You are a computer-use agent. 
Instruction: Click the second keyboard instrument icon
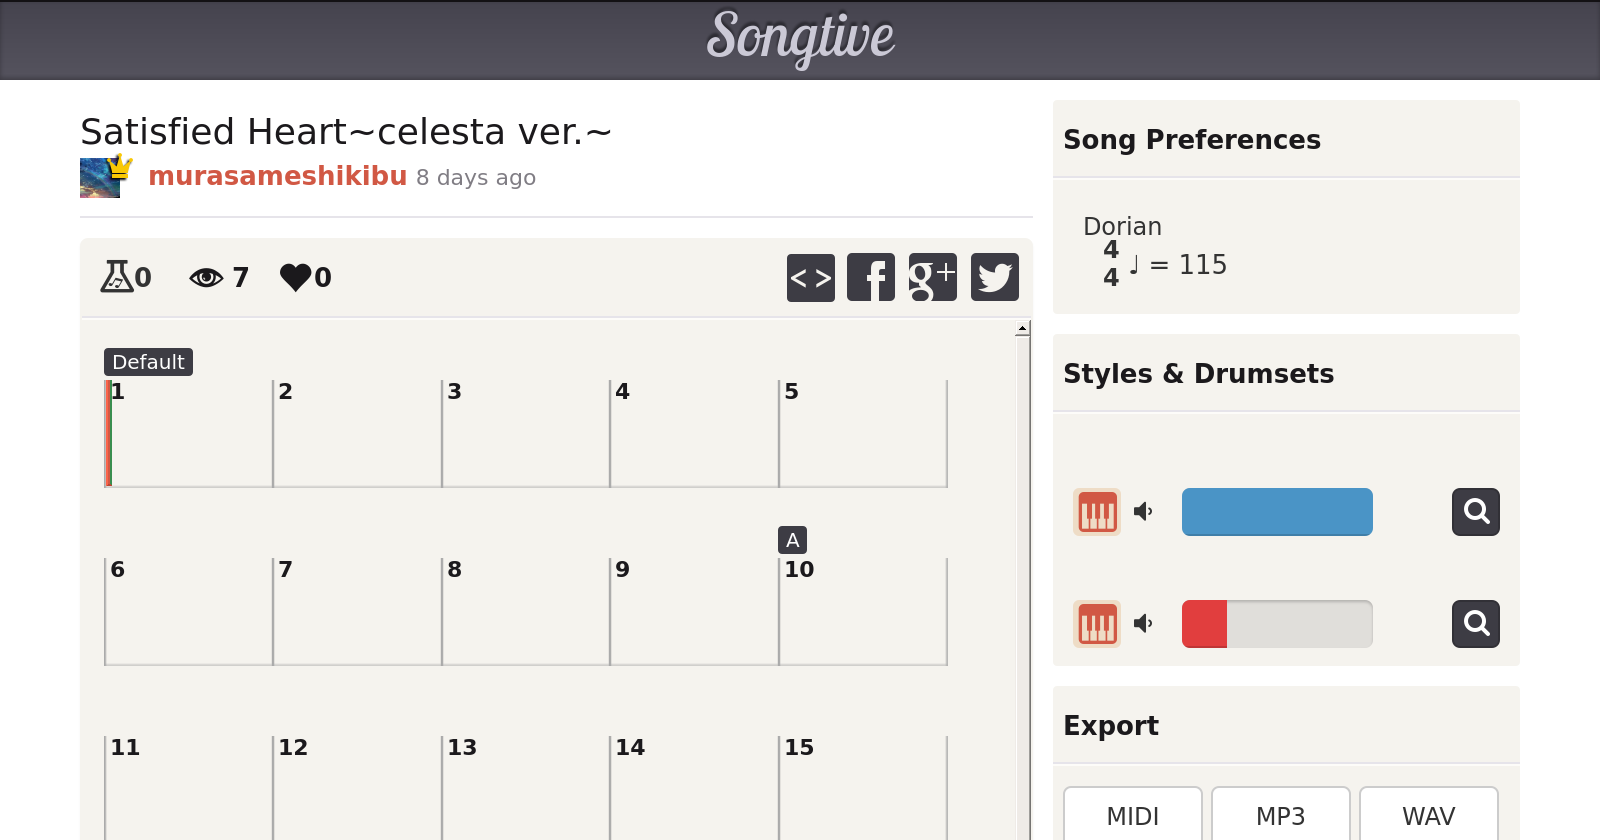coord(1097,624)
